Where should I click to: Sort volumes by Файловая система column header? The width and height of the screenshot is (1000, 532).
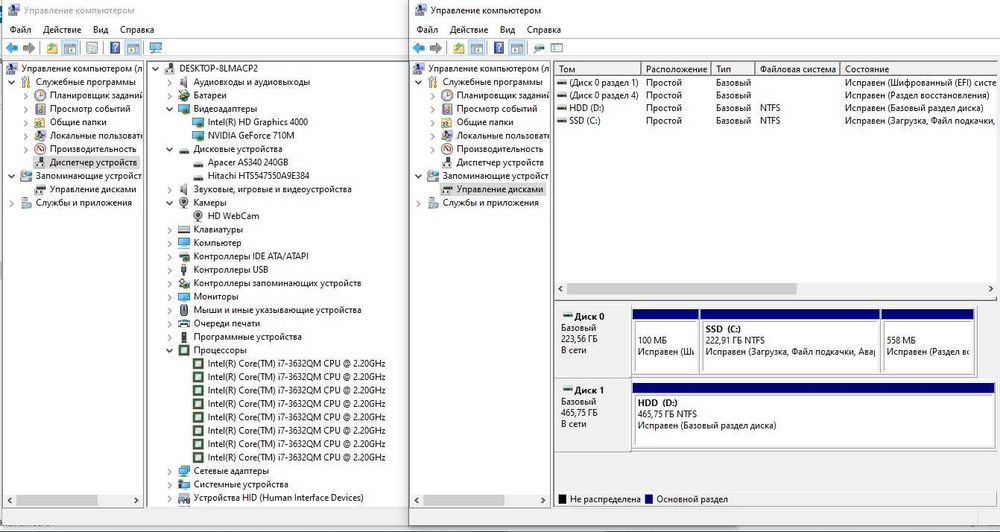coord(798,69)
